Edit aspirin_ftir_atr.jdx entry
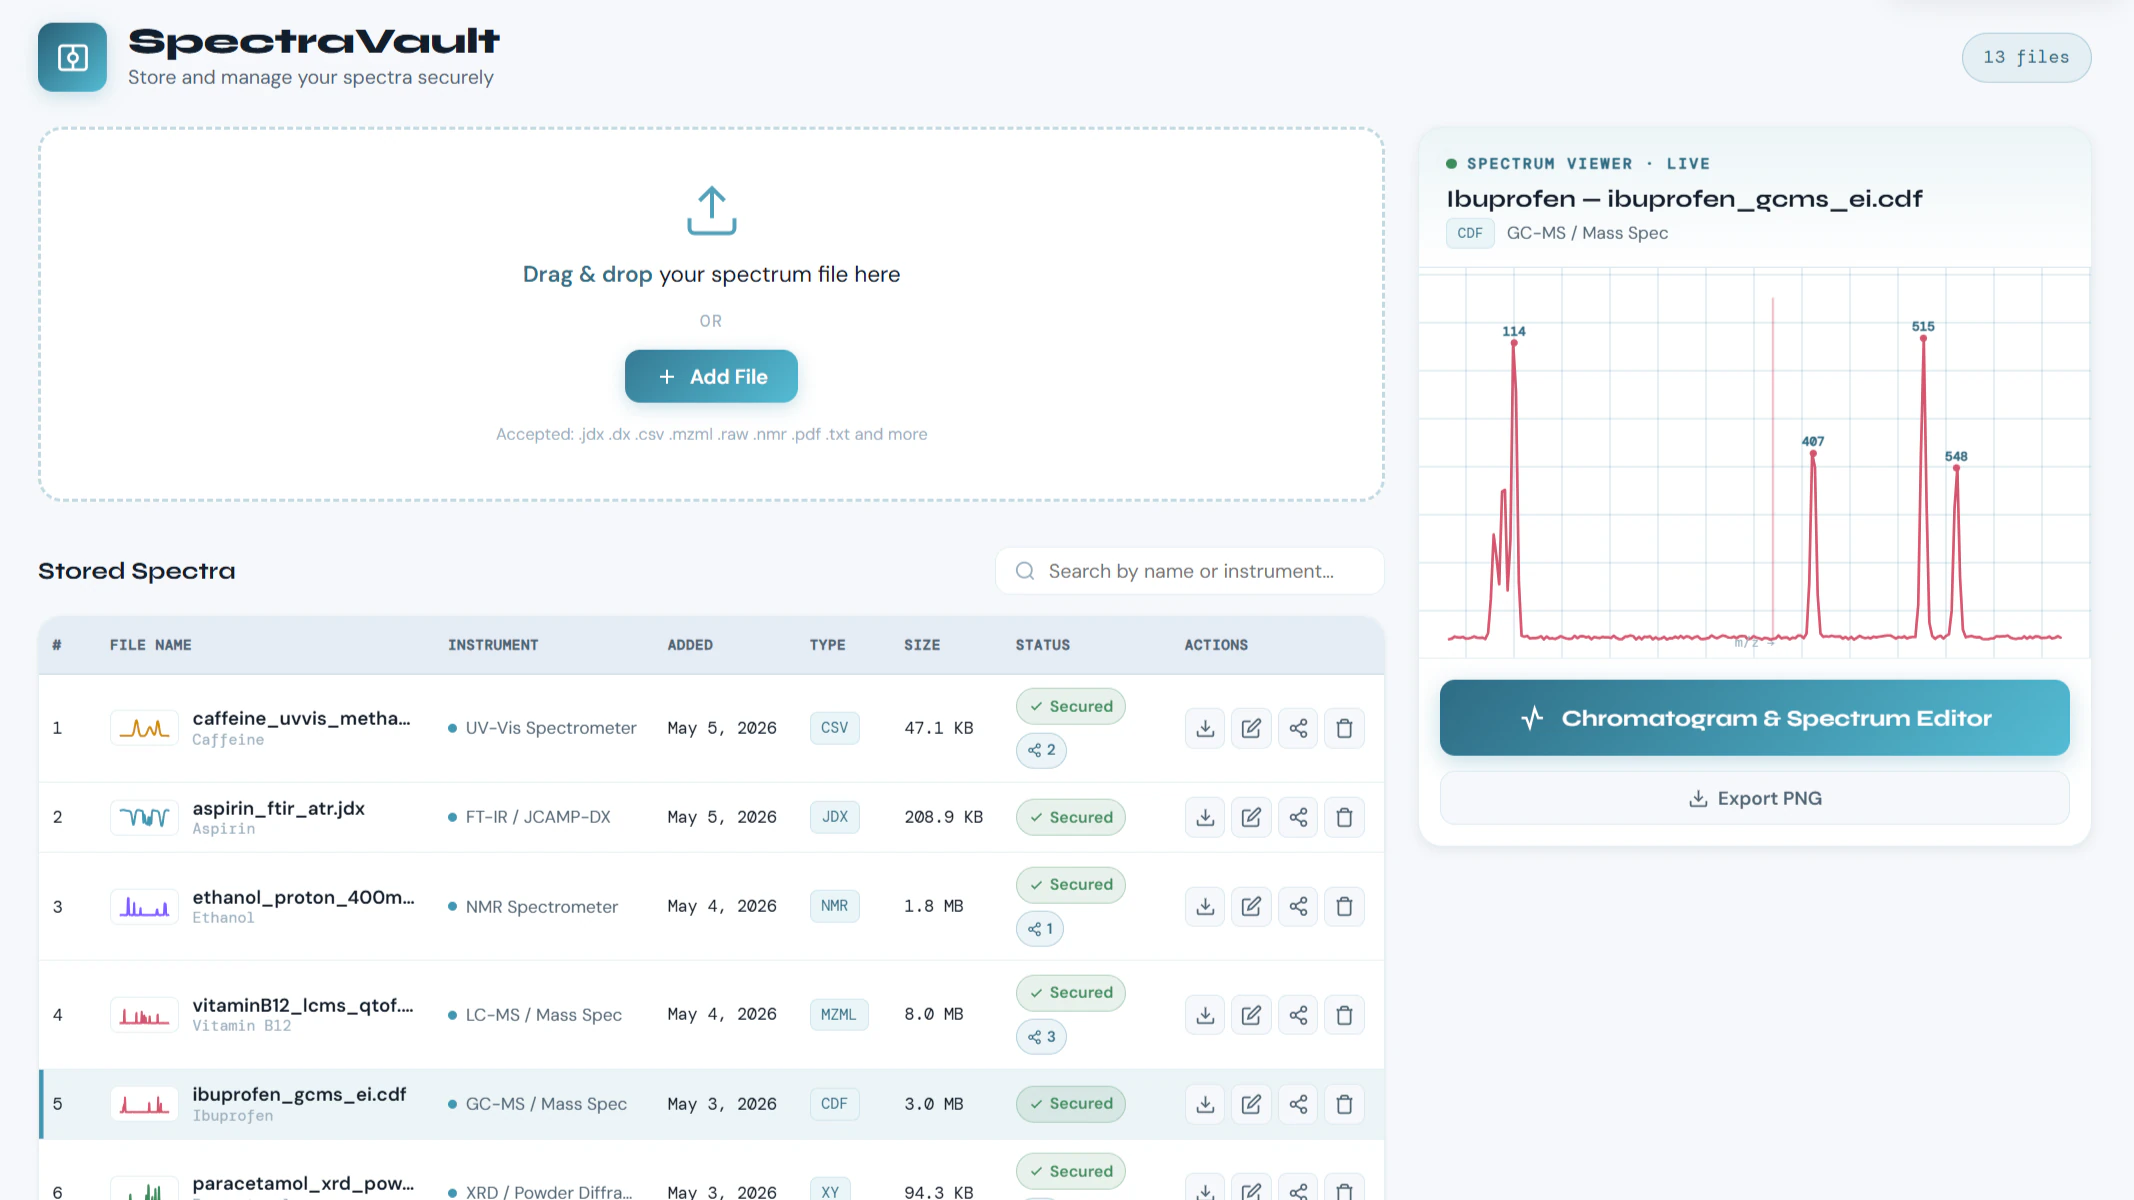2134x1200 pixels. pyautogui.click(x=1251, y=817)
